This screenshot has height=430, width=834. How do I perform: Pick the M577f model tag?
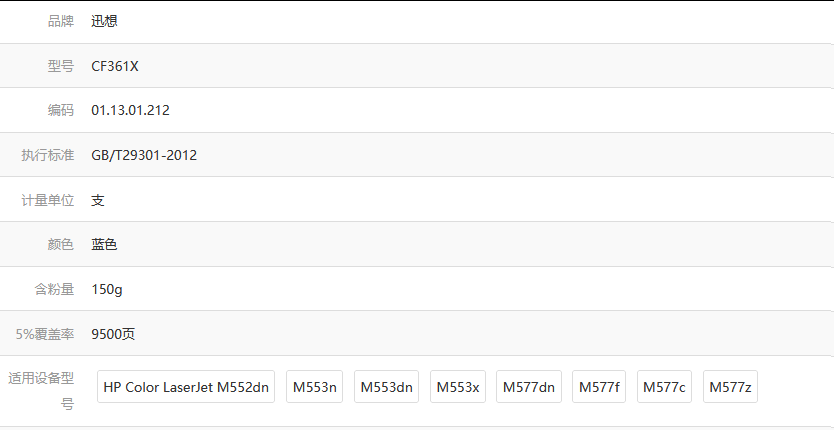pos(599,387)
